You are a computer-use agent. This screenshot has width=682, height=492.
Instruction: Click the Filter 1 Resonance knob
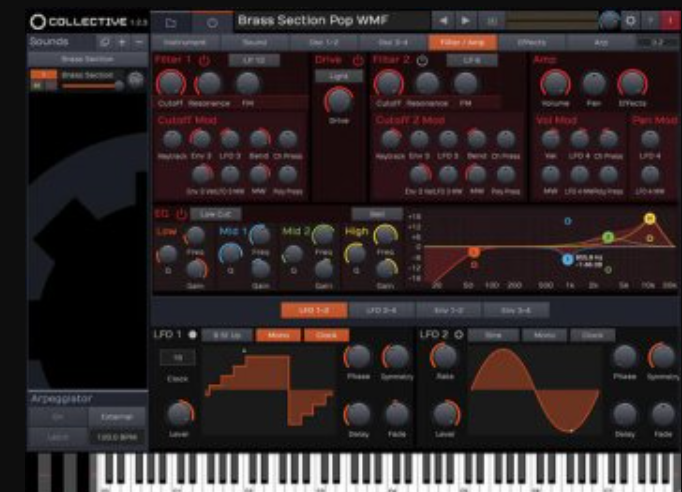click(x=209, y=83)
